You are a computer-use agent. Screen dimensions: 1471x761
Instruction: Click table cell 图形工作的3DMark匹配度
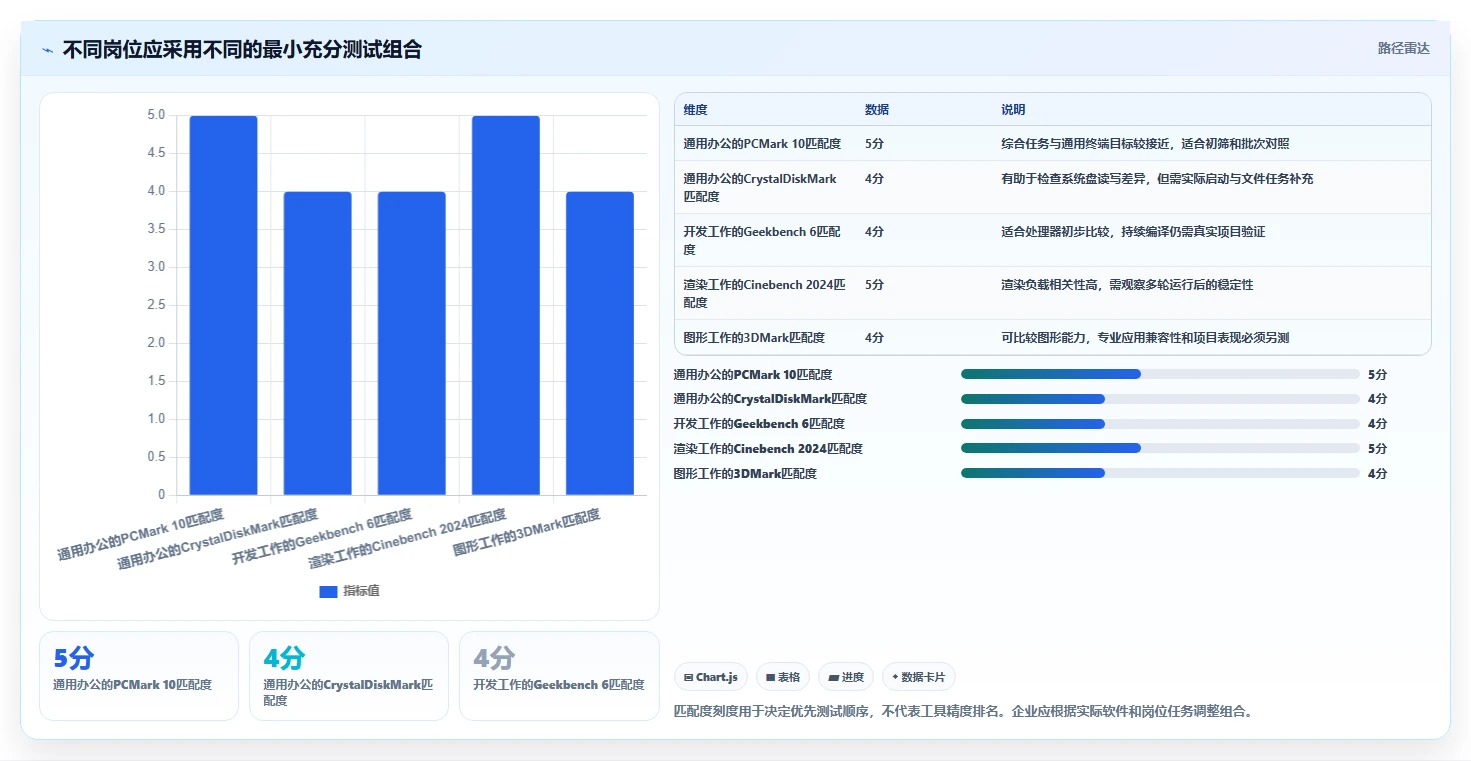754,338
